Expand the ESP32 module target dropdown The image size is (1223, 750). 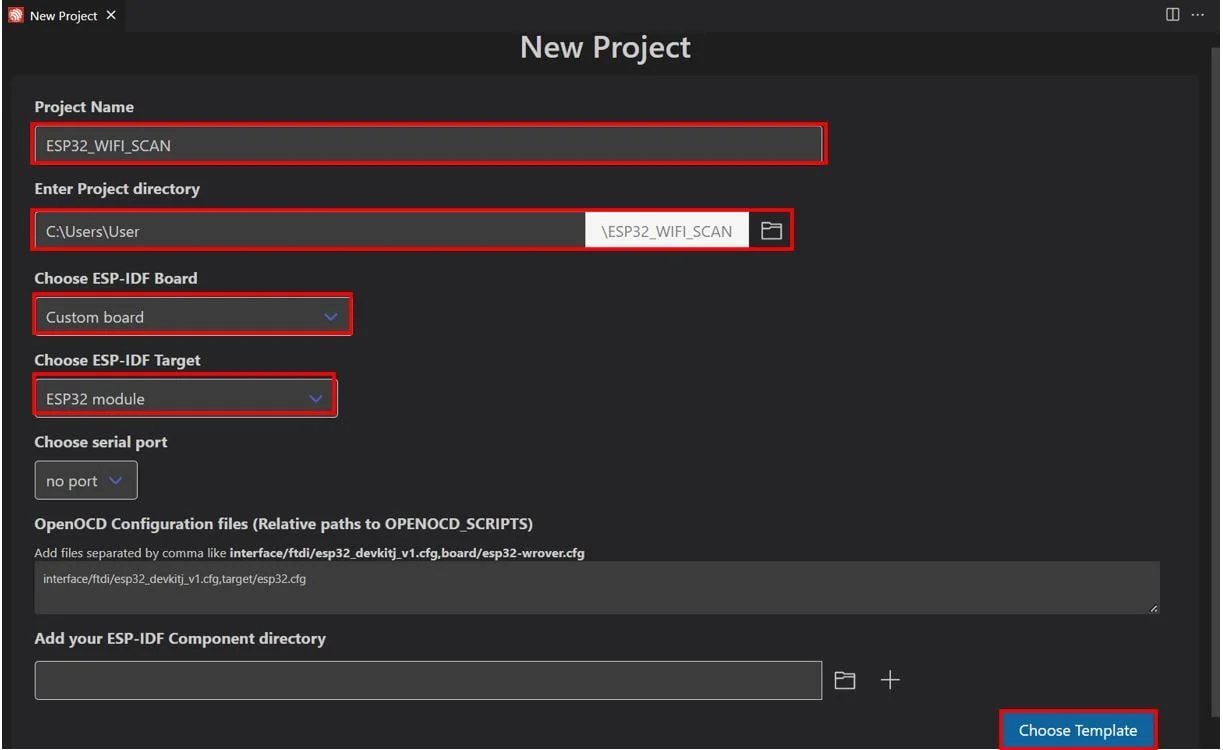185,398
